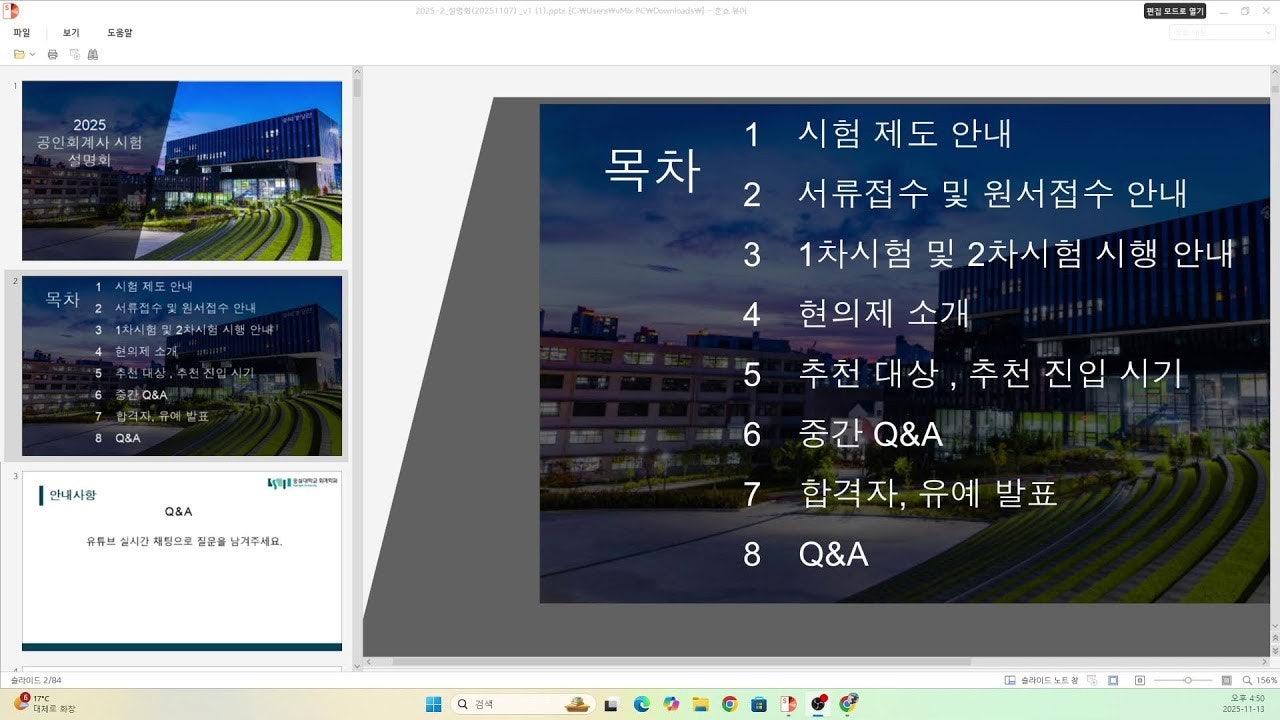The image size is (1280, 720).
Task: Open the 도움말 menu
Action: point(120,32)
